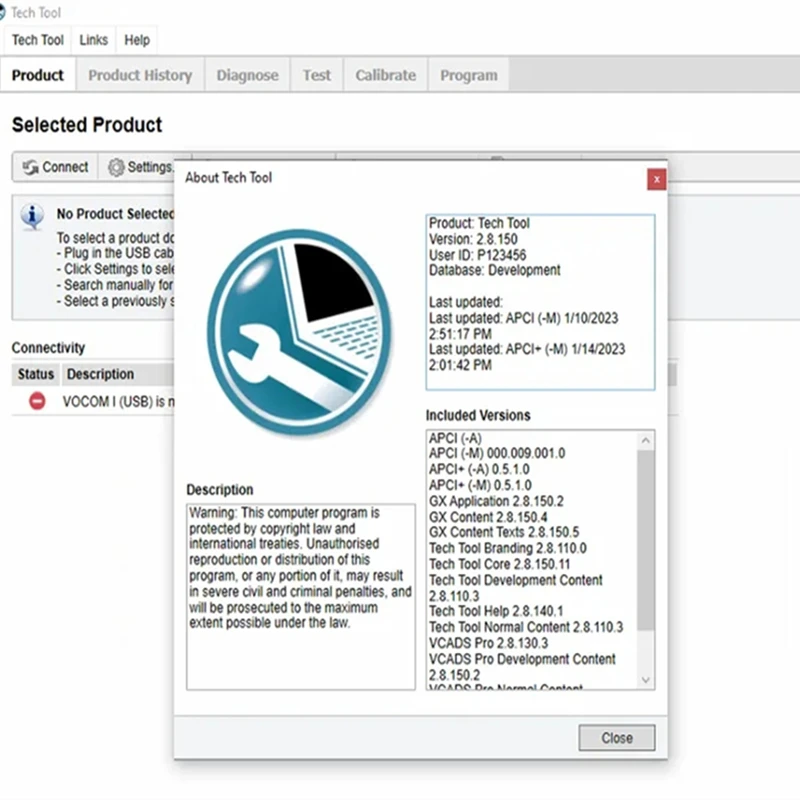Viewport: 800px width, 800px height.
Task: Click 'Last updated: APCI (-M) 1/10/2023' line
Action: (523, 318)
